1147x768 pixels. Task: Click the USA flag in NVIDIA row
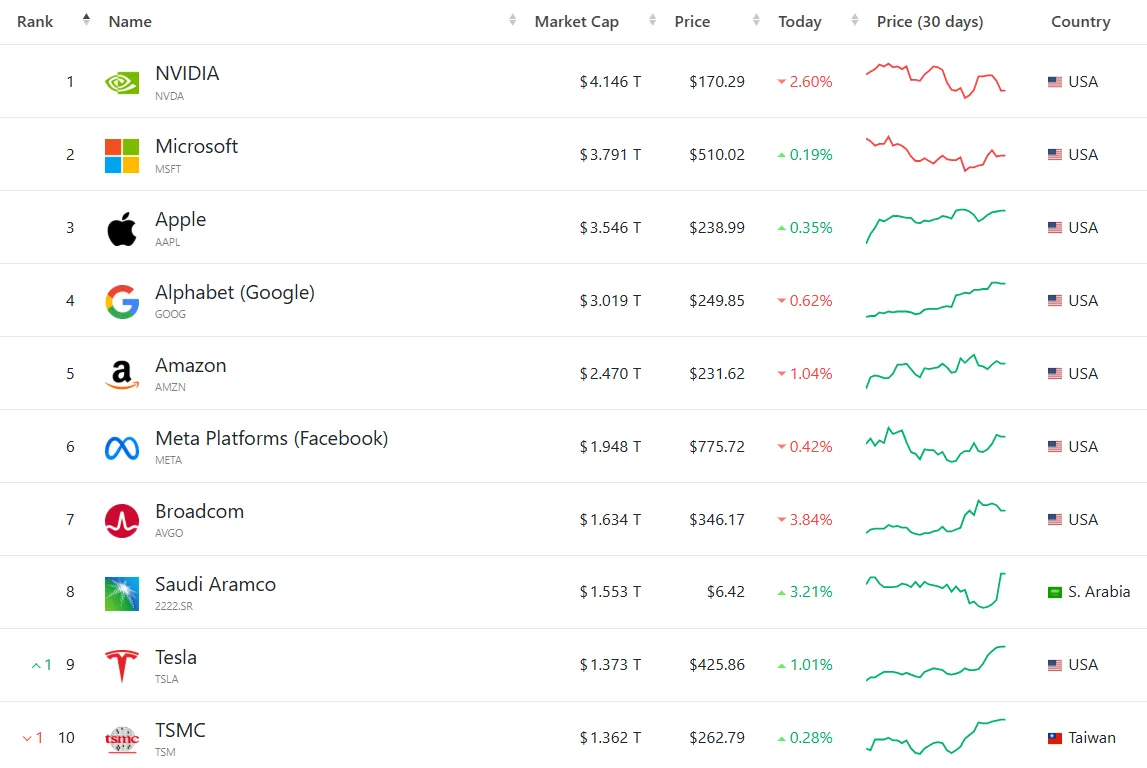tap(1054, 82)
